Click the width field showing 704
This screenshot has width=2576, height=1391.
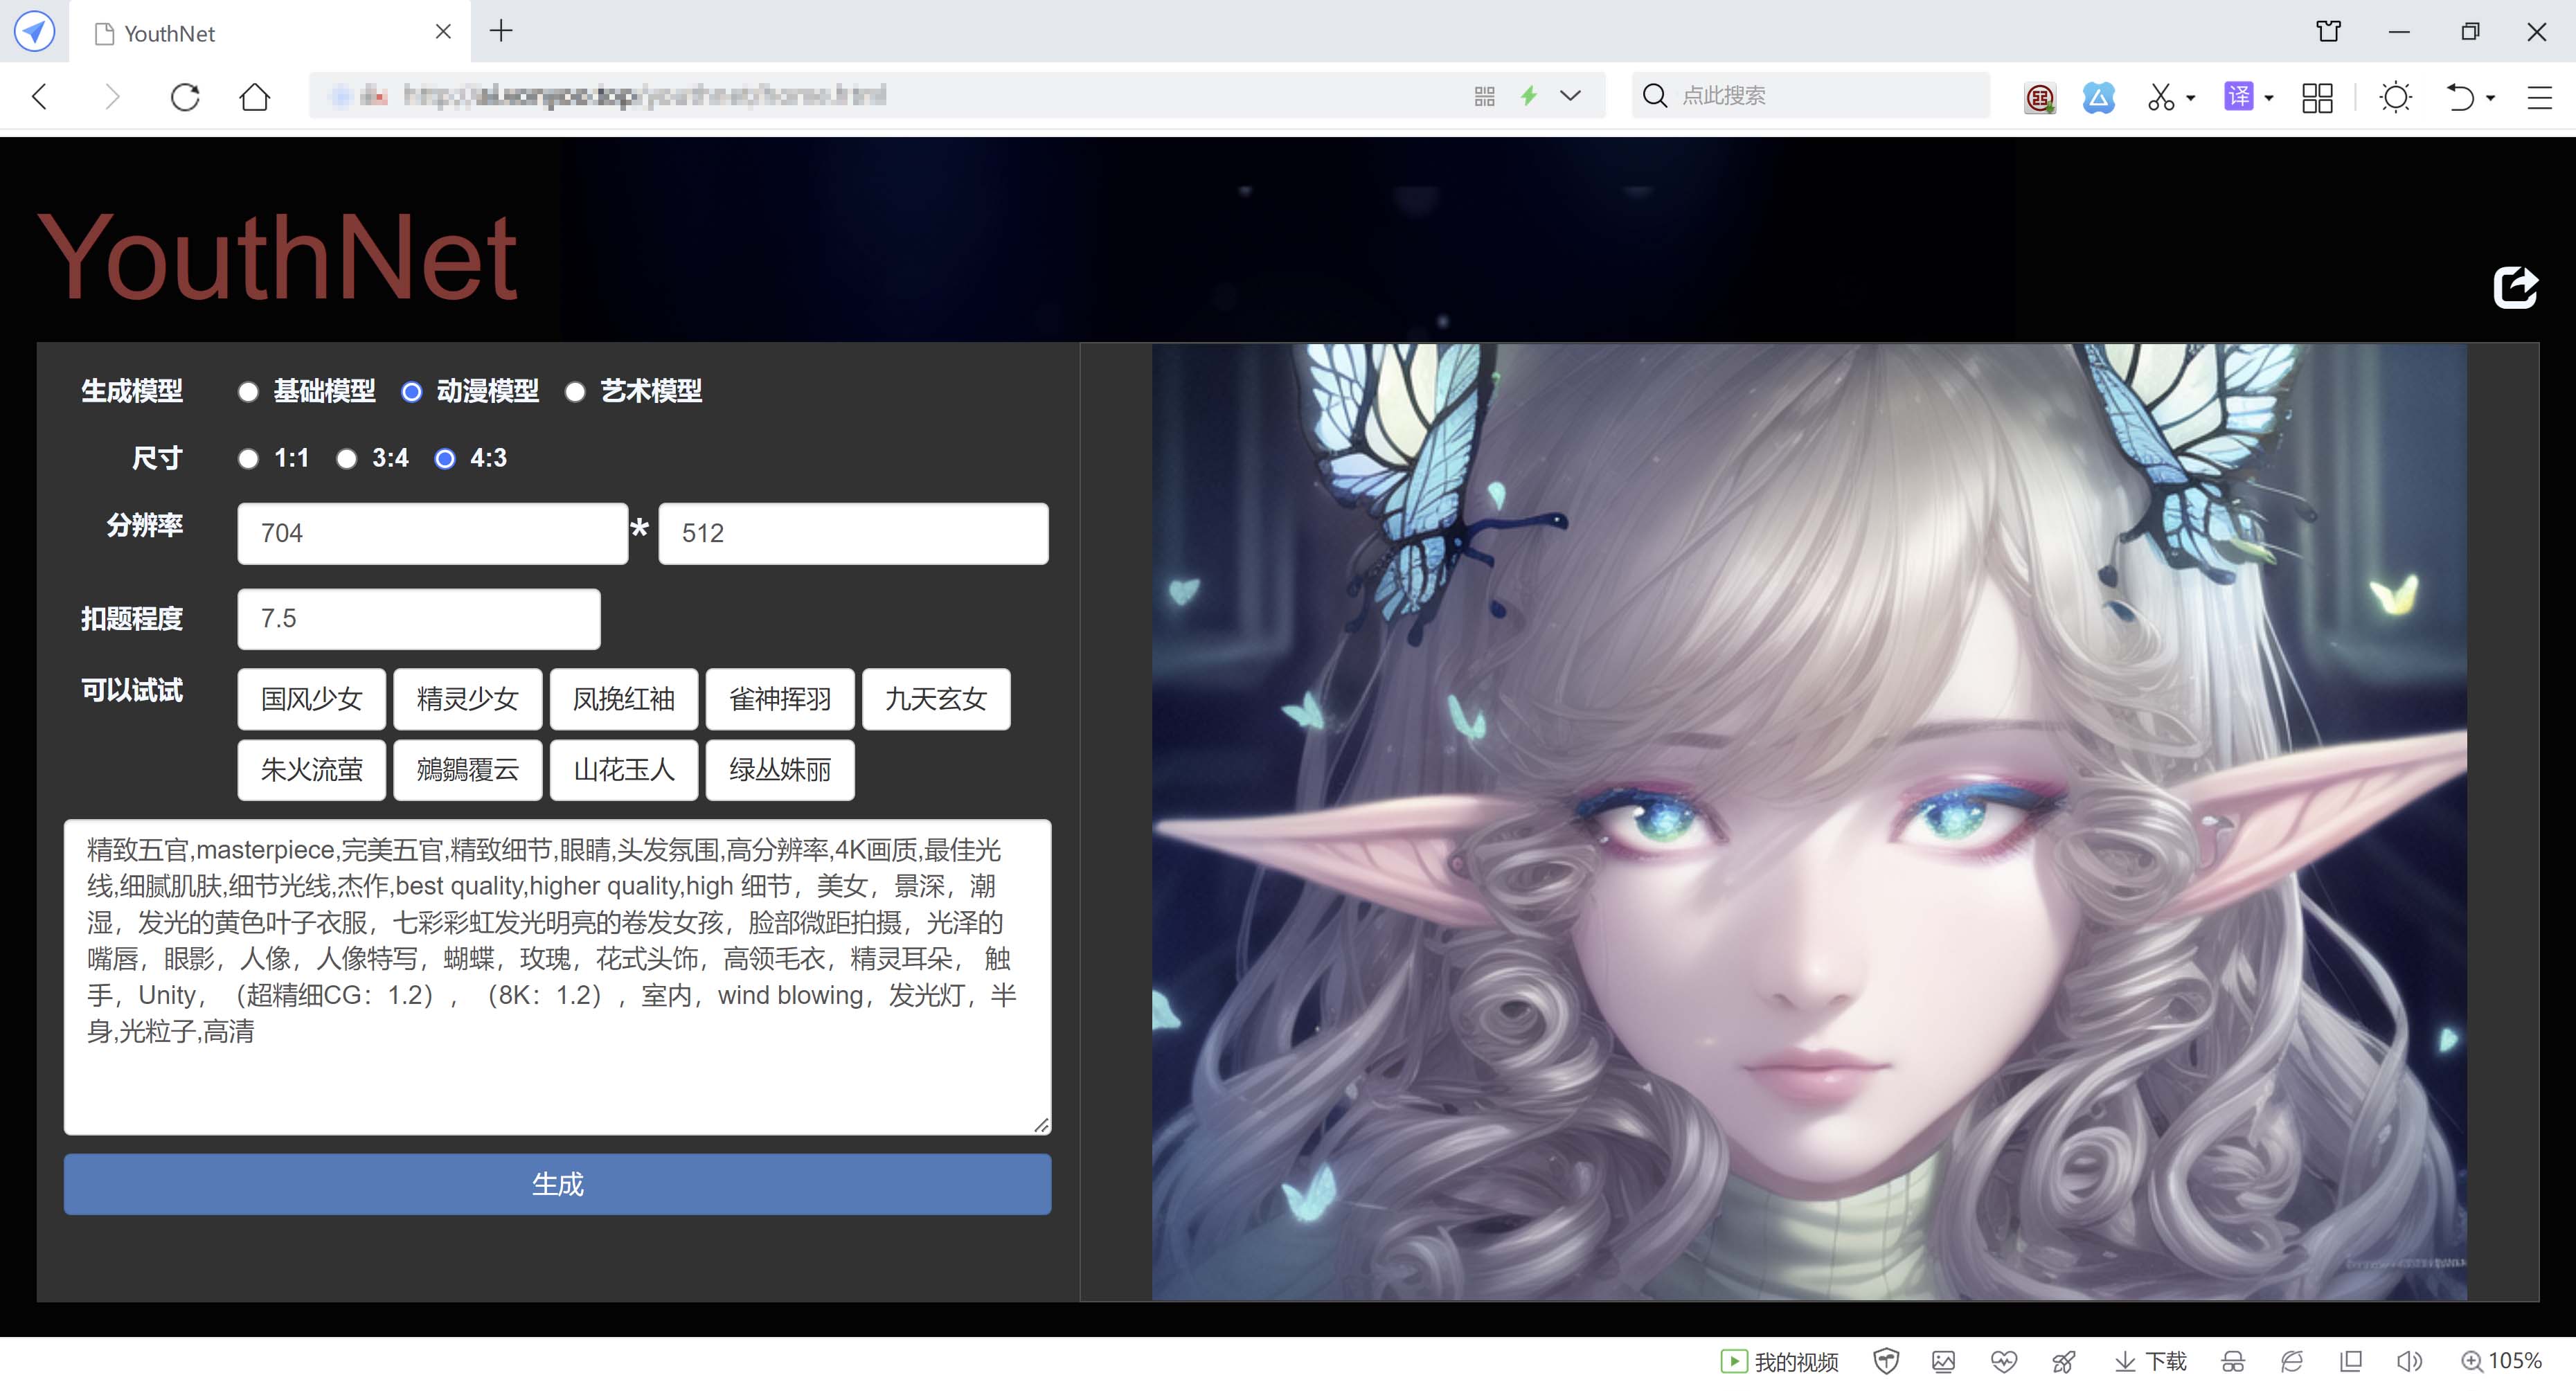click(432, 534)
